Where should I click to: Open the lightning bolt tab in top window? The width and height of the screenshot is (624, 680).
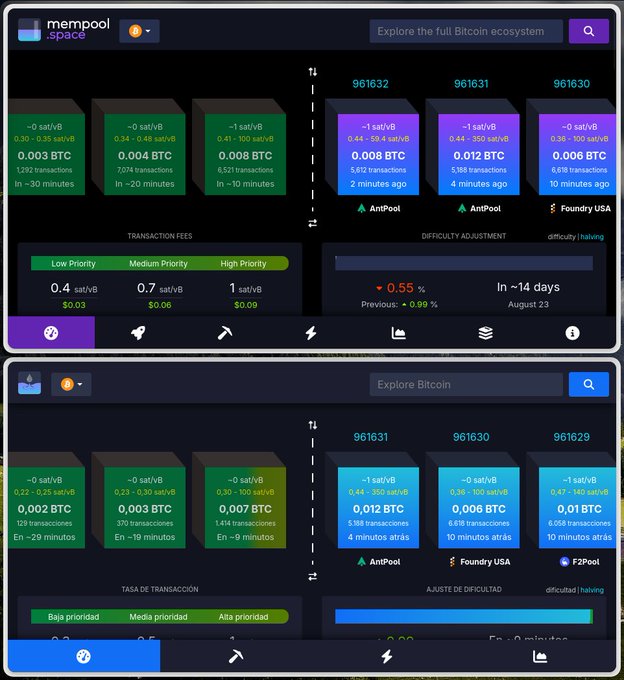coord(311,333)
